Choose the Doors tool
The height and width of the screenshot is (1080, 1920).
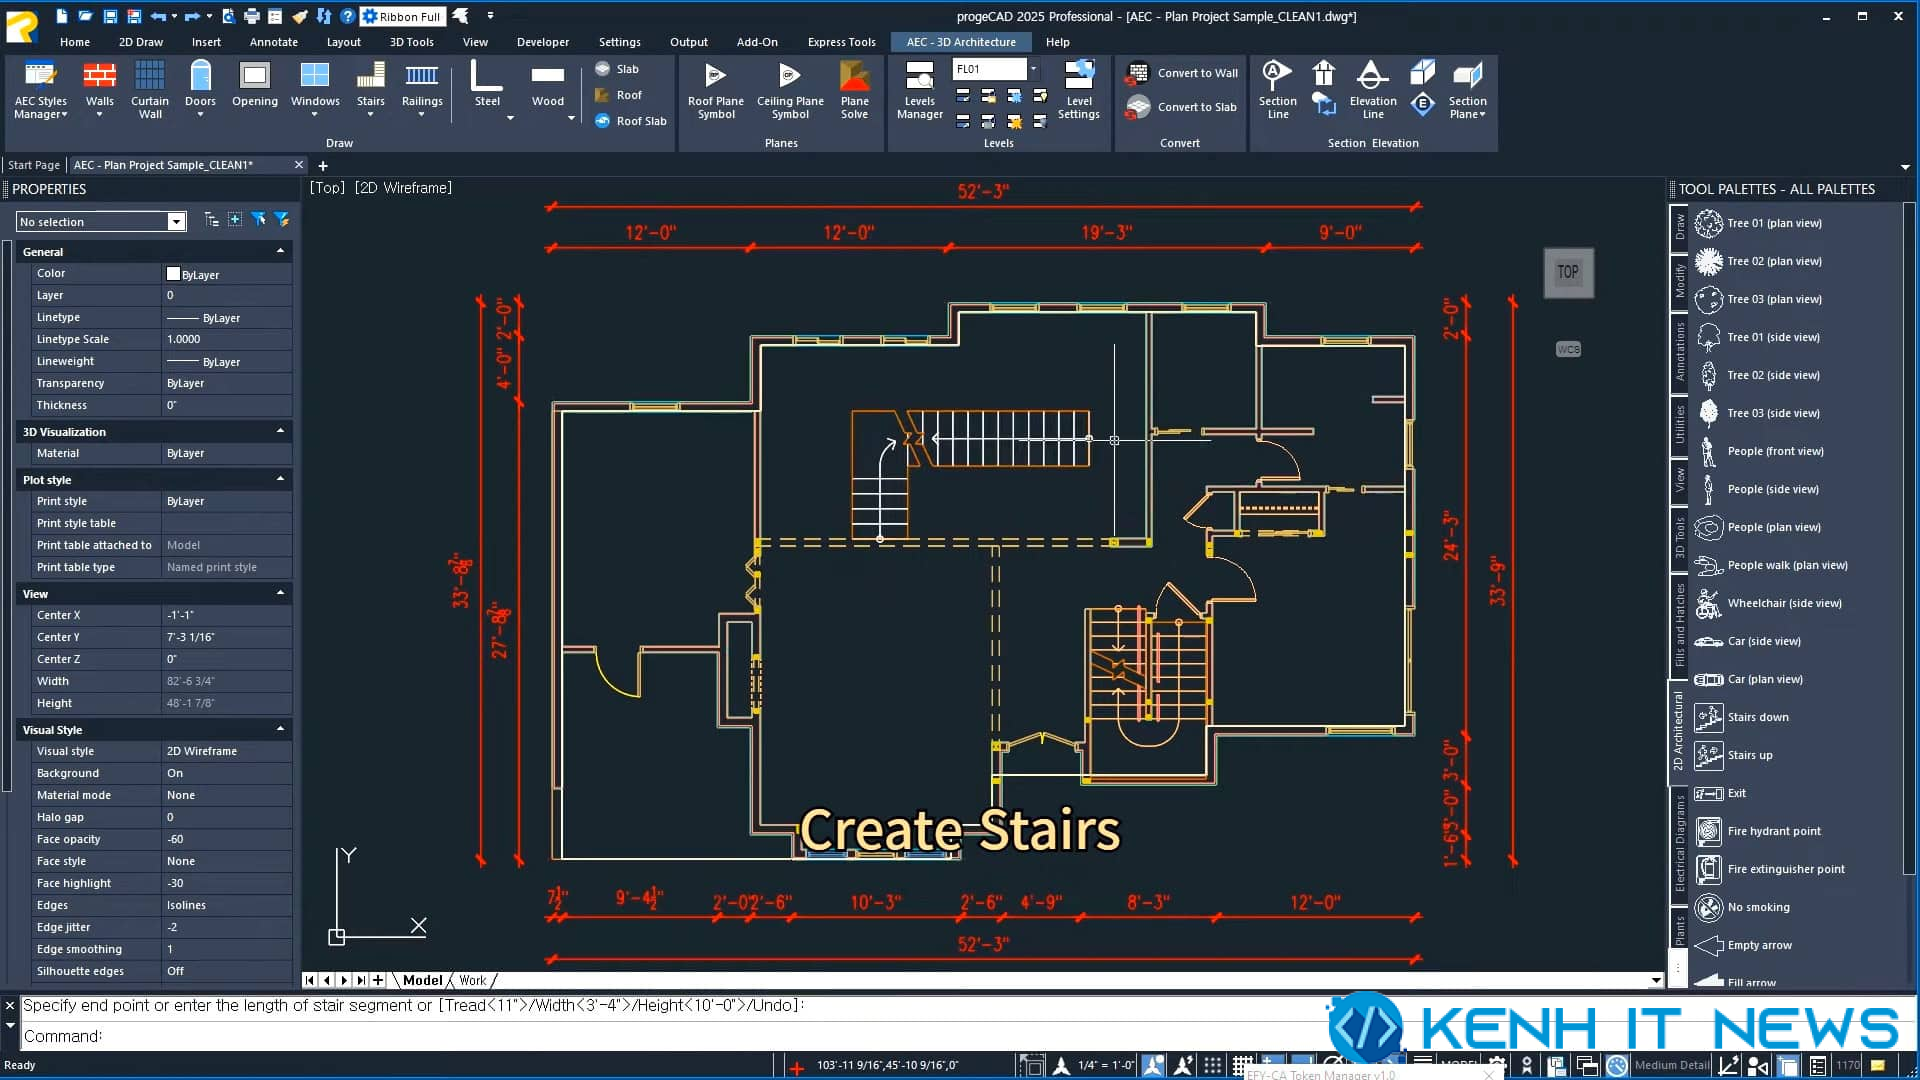coord(200,90)
